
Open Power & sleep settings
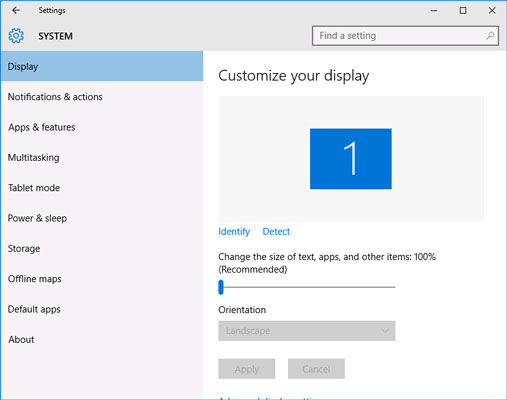[x=102, y=218]
